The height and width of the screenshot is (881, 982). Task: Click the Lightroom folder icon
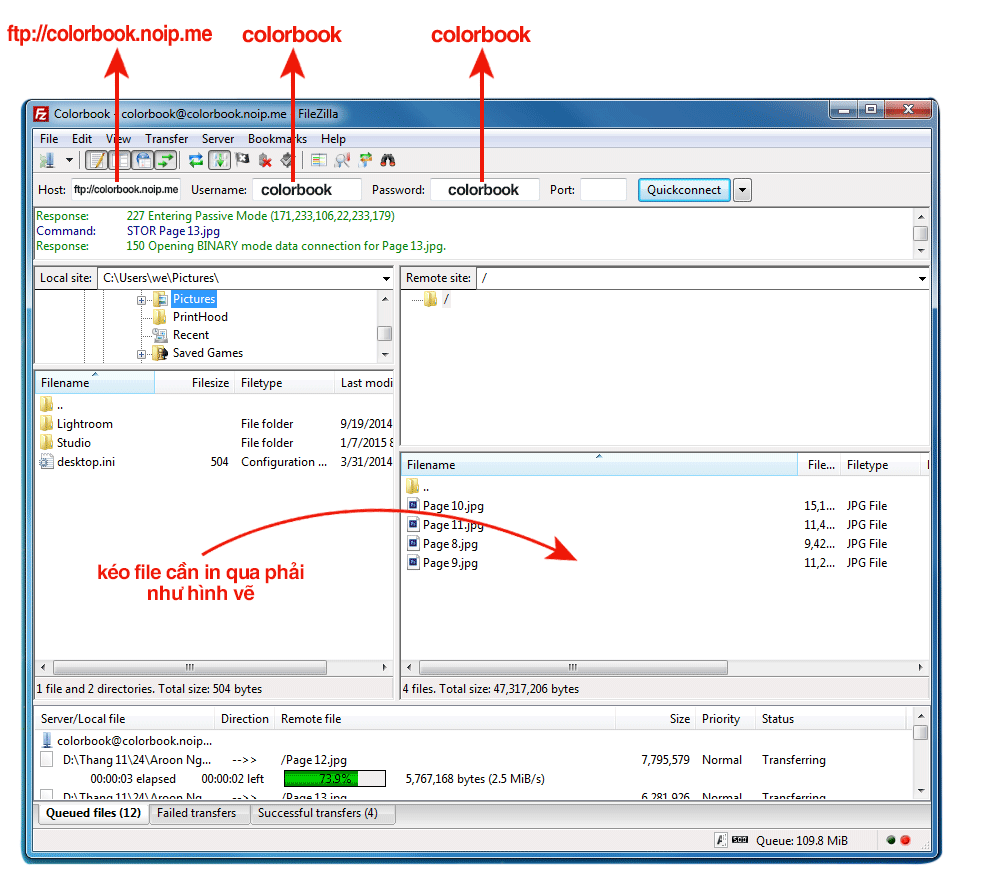(46, 423)
